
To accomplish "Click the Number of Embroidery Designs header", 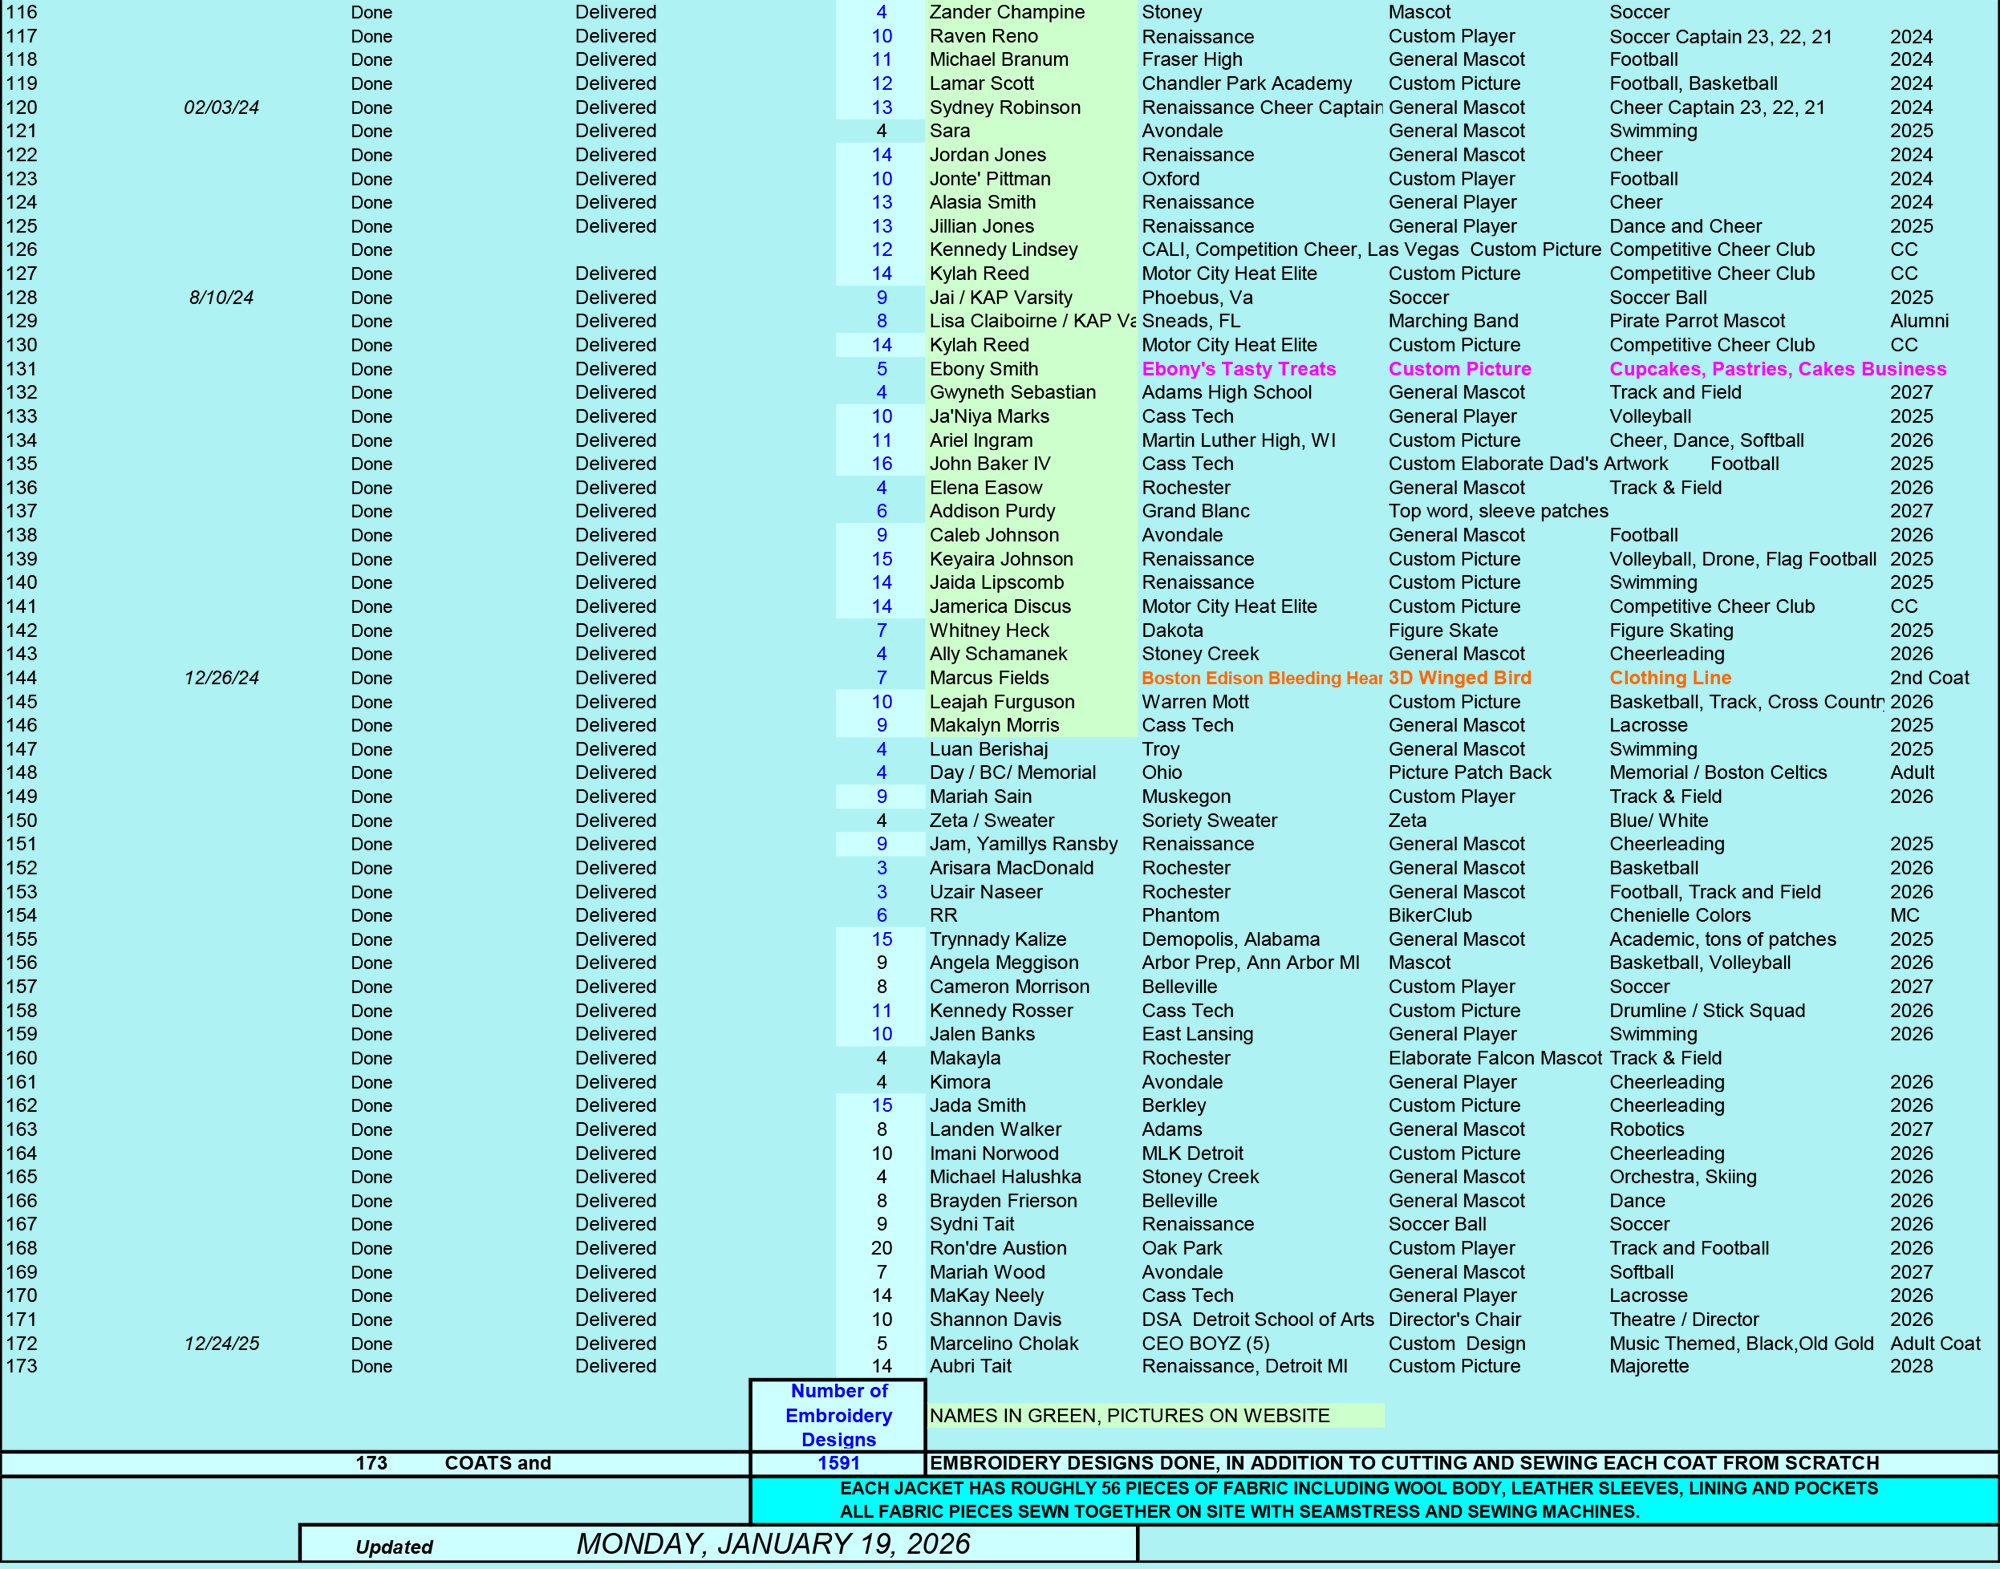I will 838,1415.
